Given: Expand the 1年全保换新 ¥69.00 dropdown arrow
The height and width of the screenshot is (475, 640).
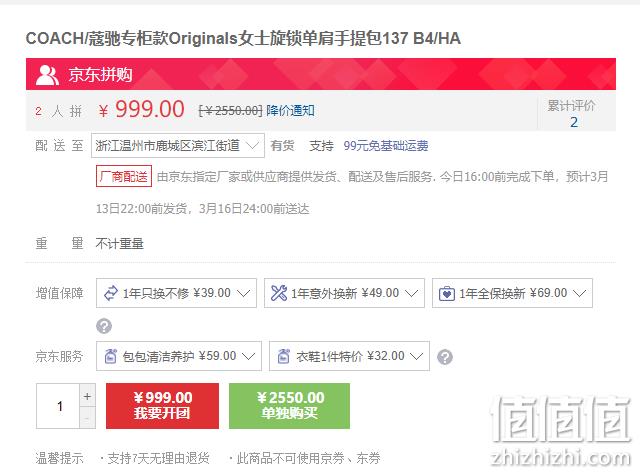Looking at the screenshot, I should click(x=580, y=293).
